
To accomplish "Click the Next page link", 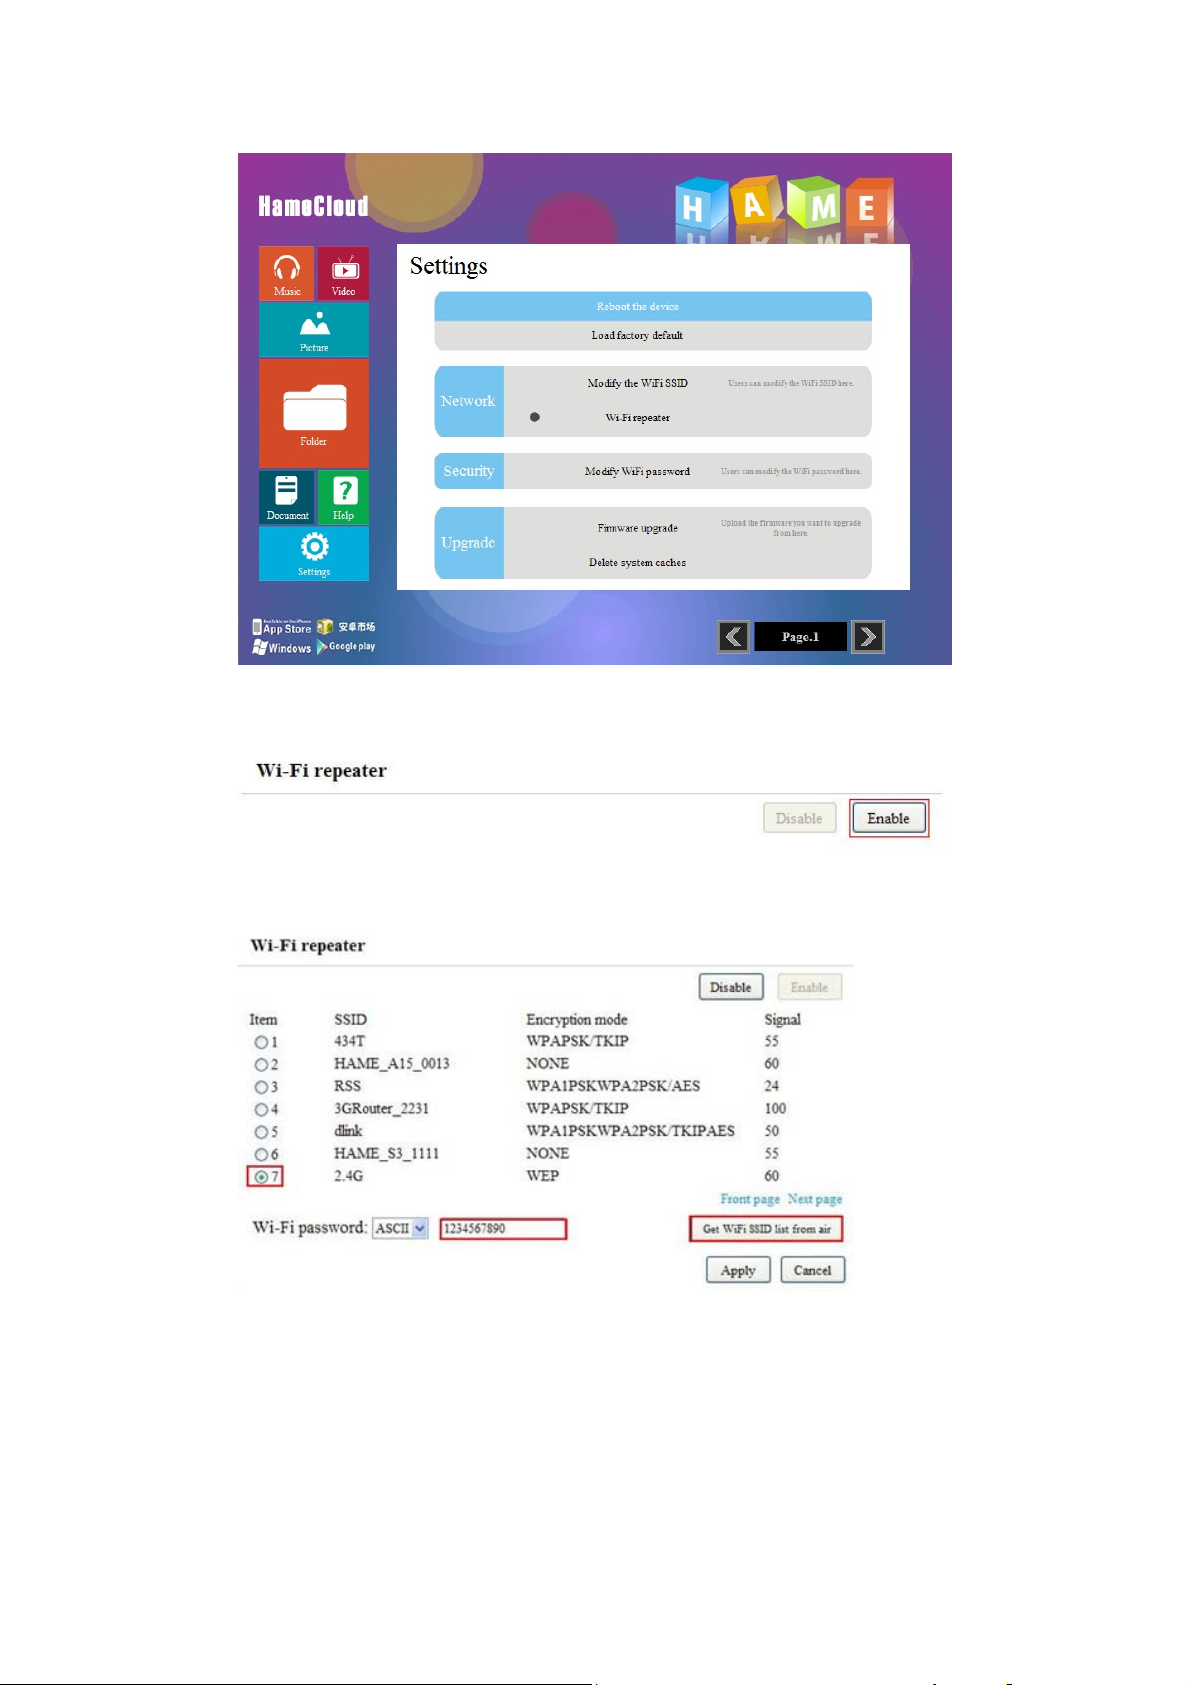I will point(815,1199).
